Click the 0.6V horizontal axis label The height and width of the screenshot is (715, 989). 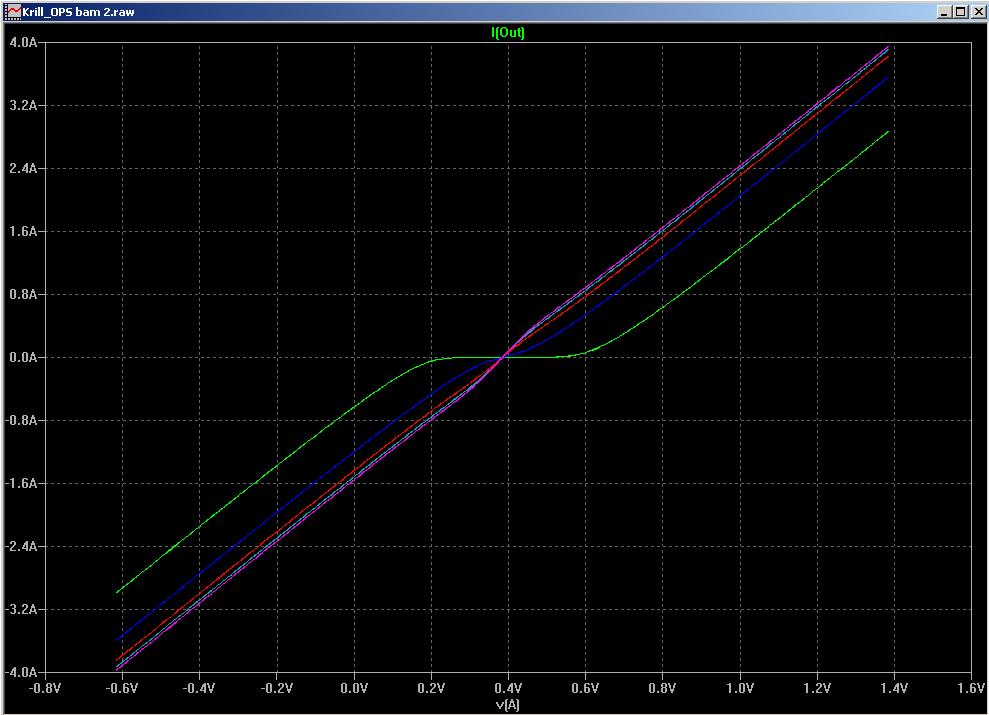[585, 688]
